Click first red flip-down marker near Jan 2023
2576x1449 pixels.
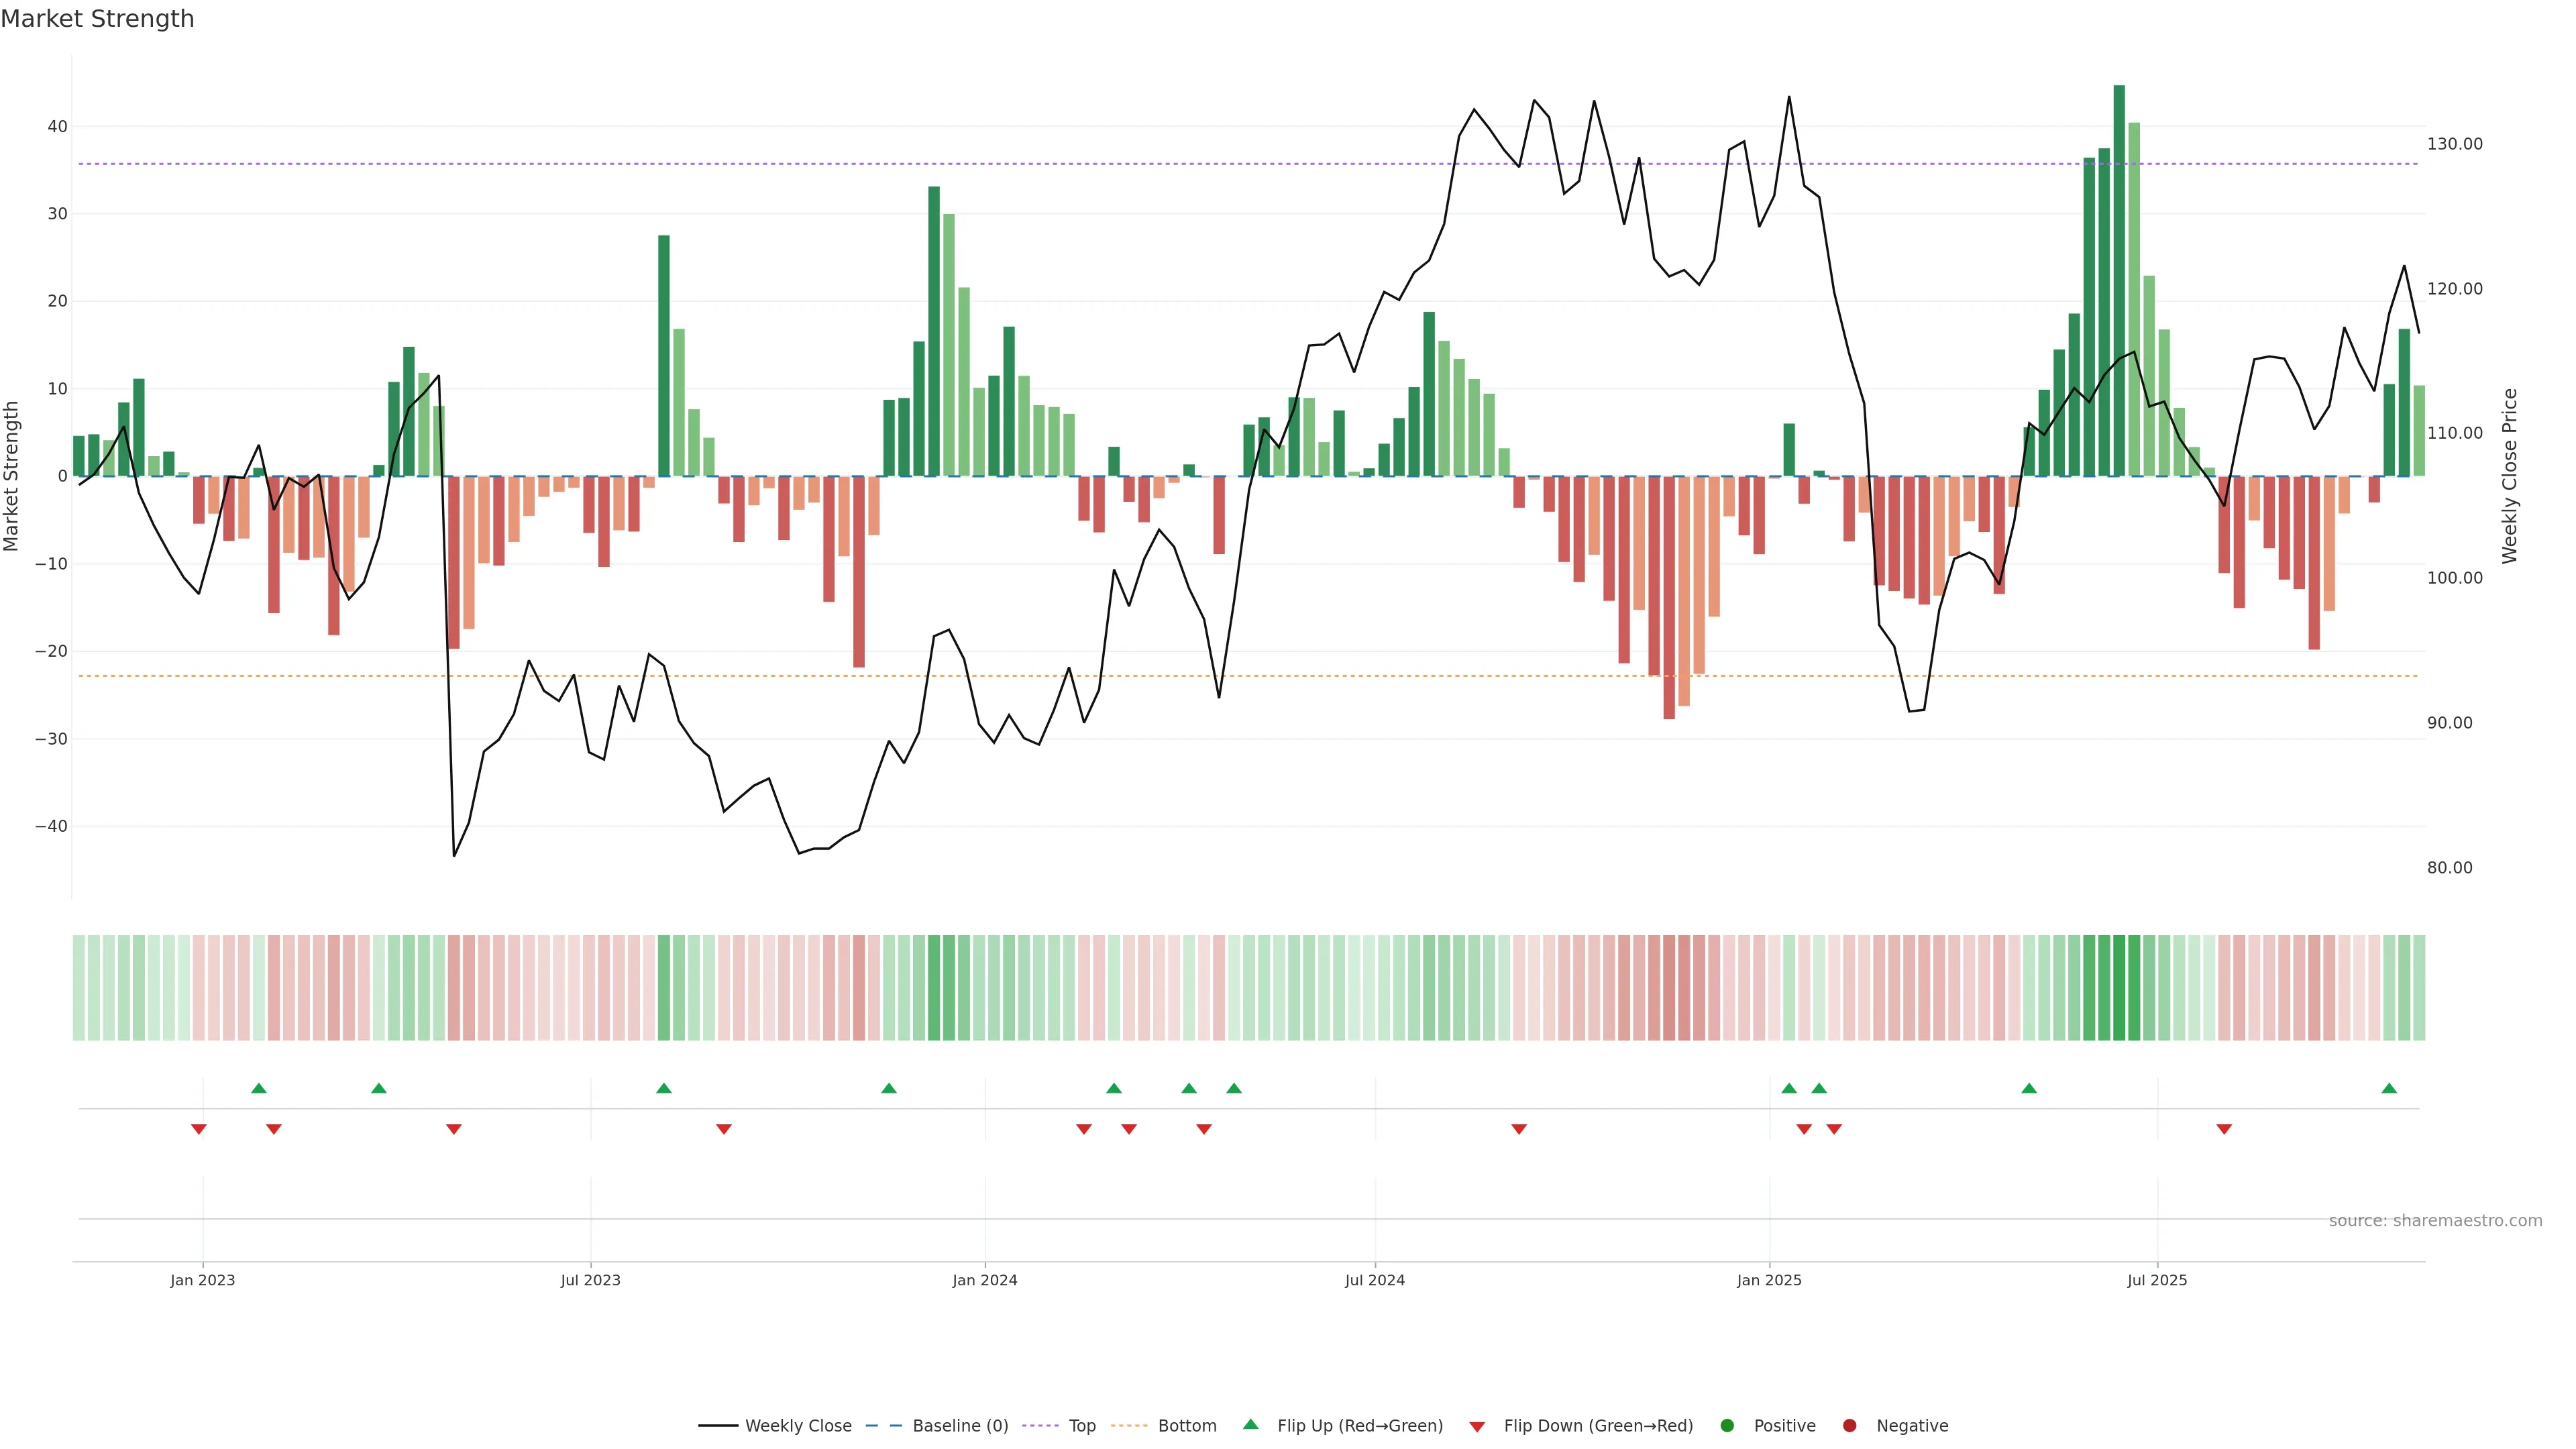pos(199,1129)
